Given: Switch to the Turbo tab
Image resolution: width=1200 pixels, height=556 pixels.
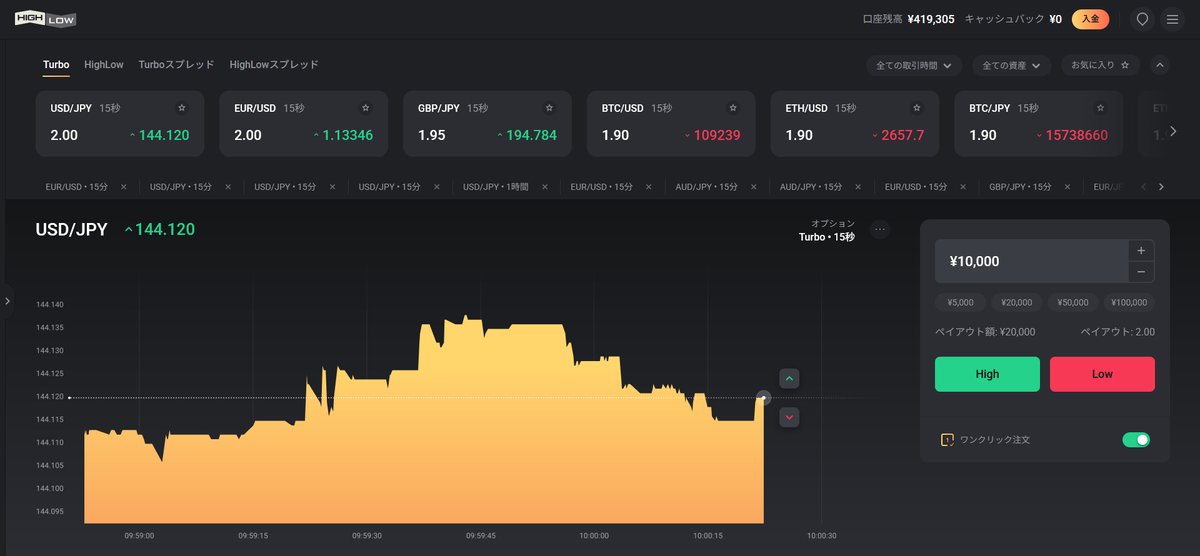Looking at the screenshot, I should [x=56, y=65].
